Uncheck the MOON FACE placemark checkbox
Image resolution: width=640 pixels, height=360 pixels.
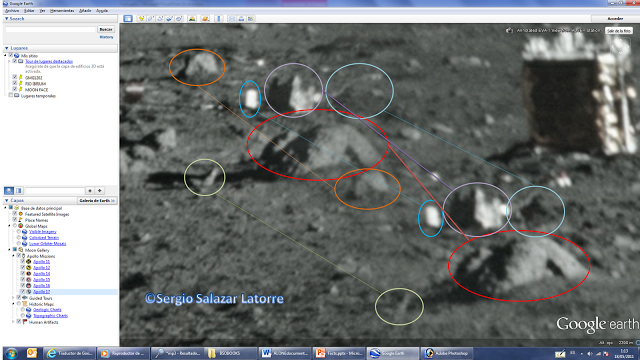(15, 89)
